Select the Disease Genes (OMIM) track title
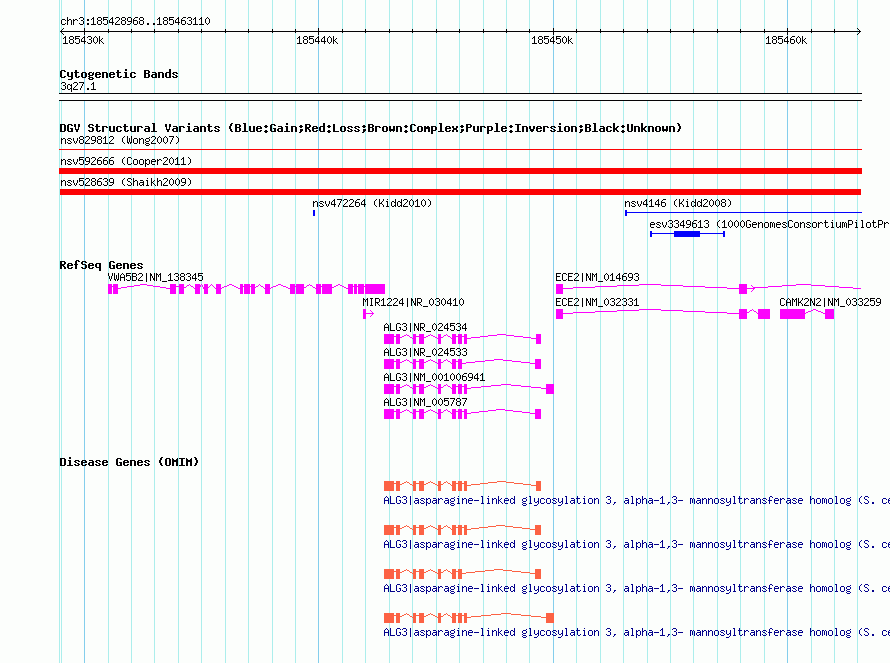Screen dimensions: 890x663 click(x=129, y=462)
